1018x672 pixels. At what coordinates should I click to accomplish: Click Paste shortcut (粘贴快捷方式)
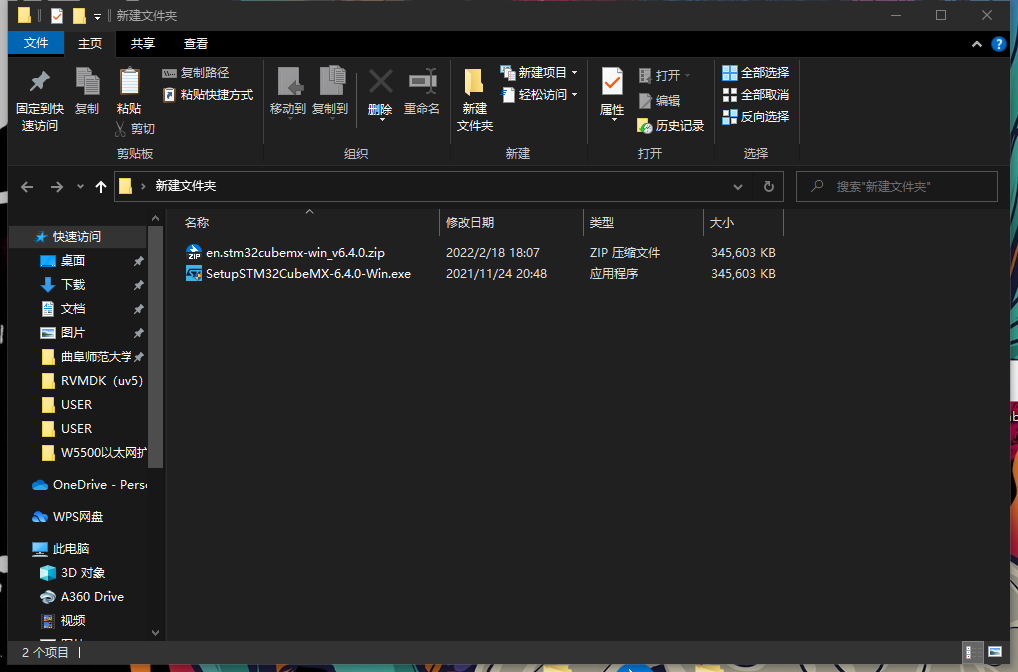[207, 95]
